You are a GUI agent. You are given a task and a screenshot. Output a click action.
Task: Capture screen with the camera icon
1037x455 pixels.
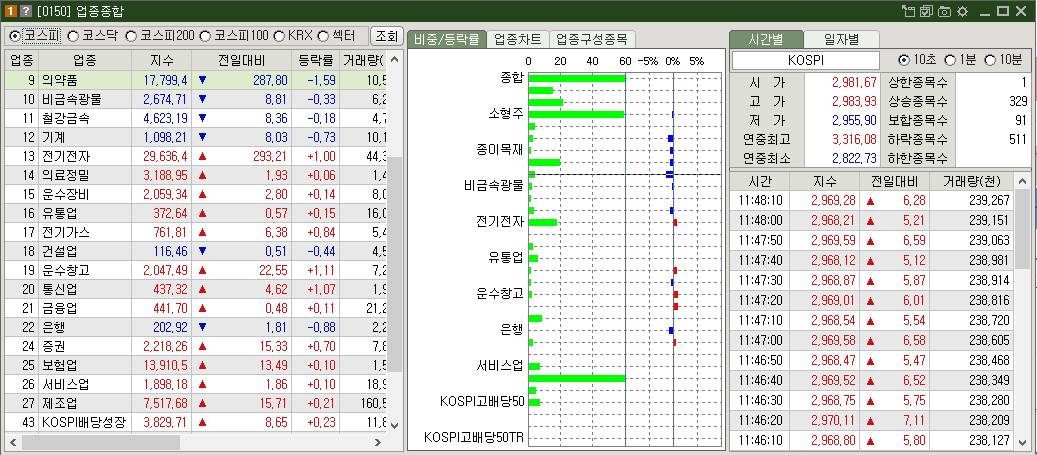click(x=944, y=11)
